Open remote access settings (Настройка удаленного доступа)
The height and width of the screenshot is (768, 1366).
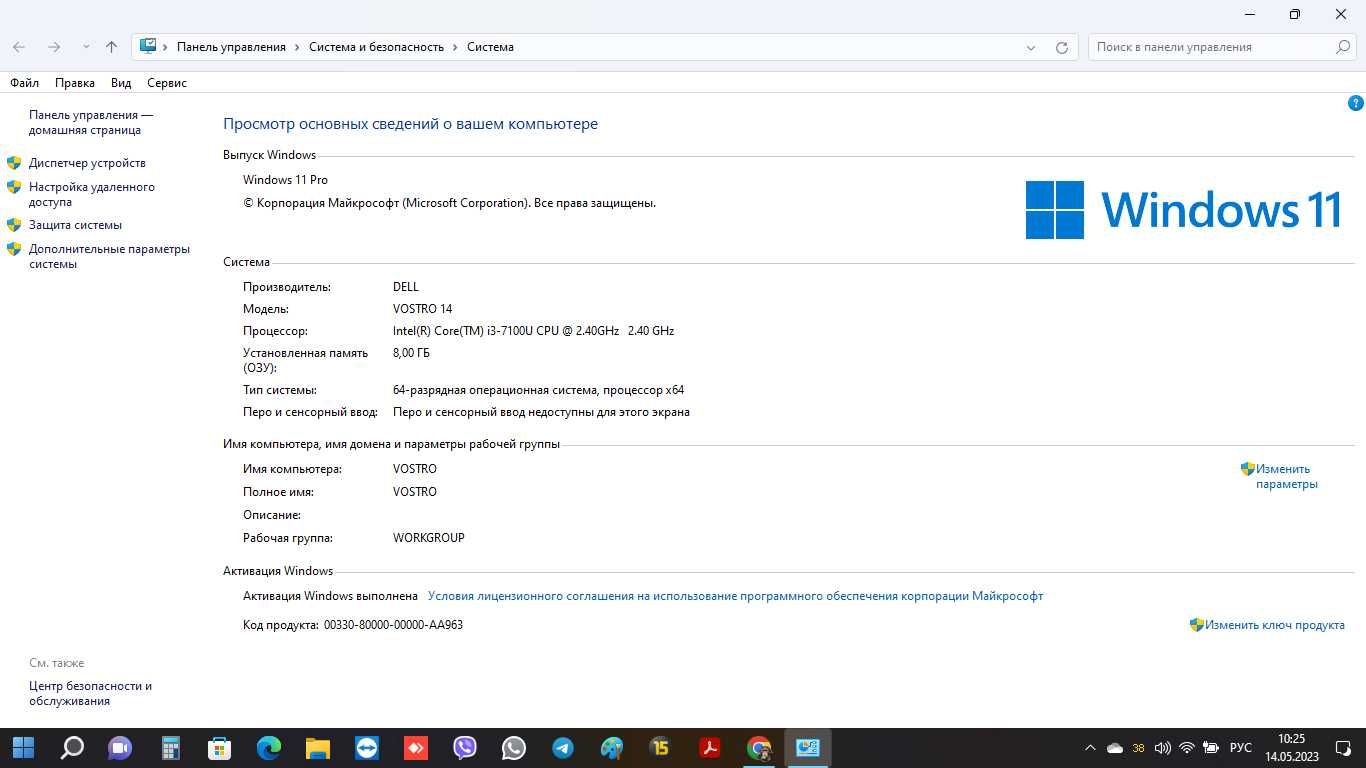pyautogui.click(x=92, y=194)
